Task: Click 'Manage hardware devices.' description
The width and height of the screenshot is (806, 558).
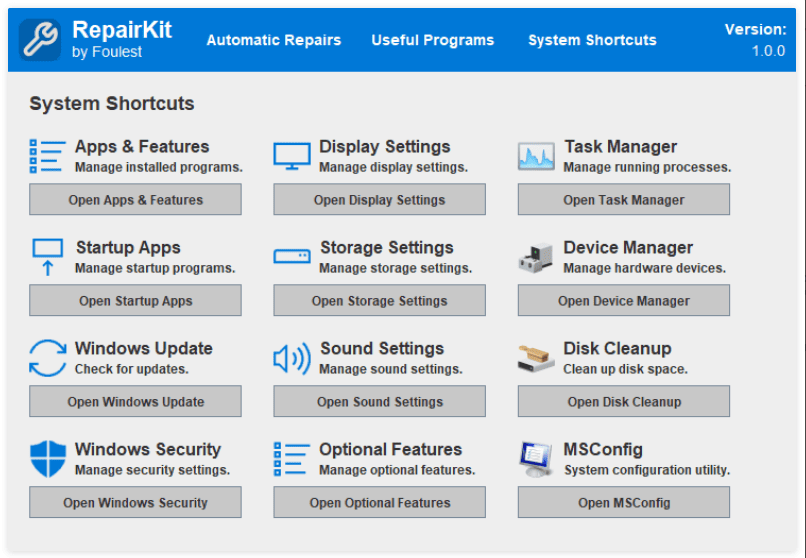Action: (x=645, y=268)
